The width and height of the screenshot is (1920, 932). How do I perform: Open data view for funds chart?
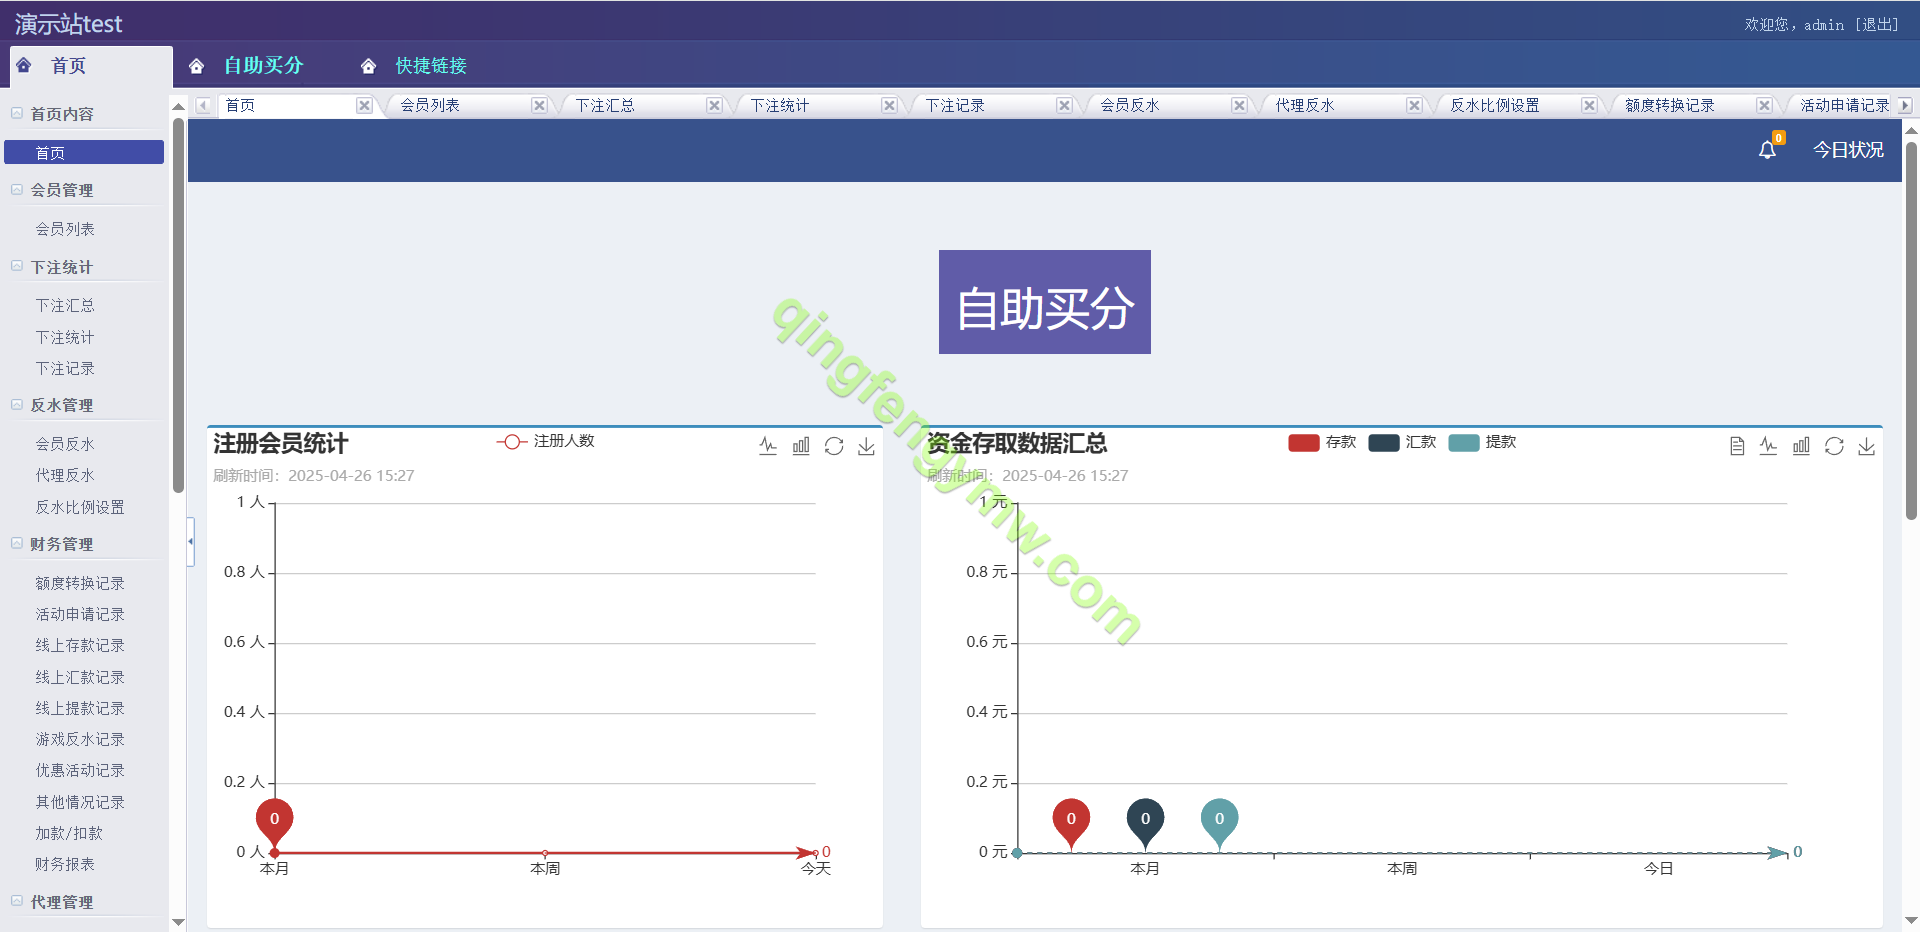pyautogui.click(x=1737, y=446)
